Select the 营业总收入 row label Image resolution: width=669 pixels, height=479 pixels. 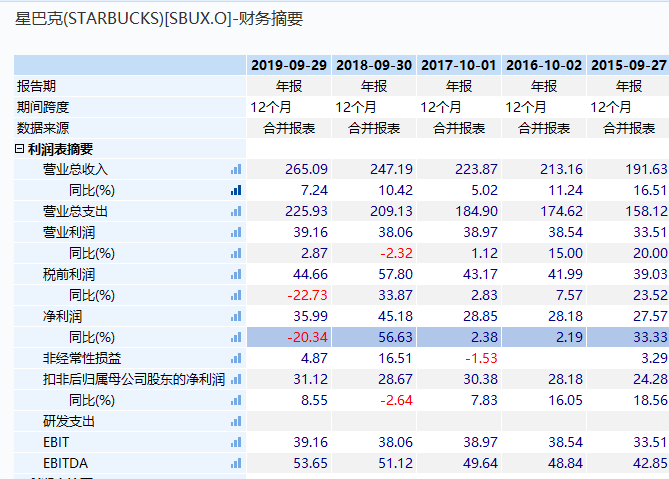(75, 169)
